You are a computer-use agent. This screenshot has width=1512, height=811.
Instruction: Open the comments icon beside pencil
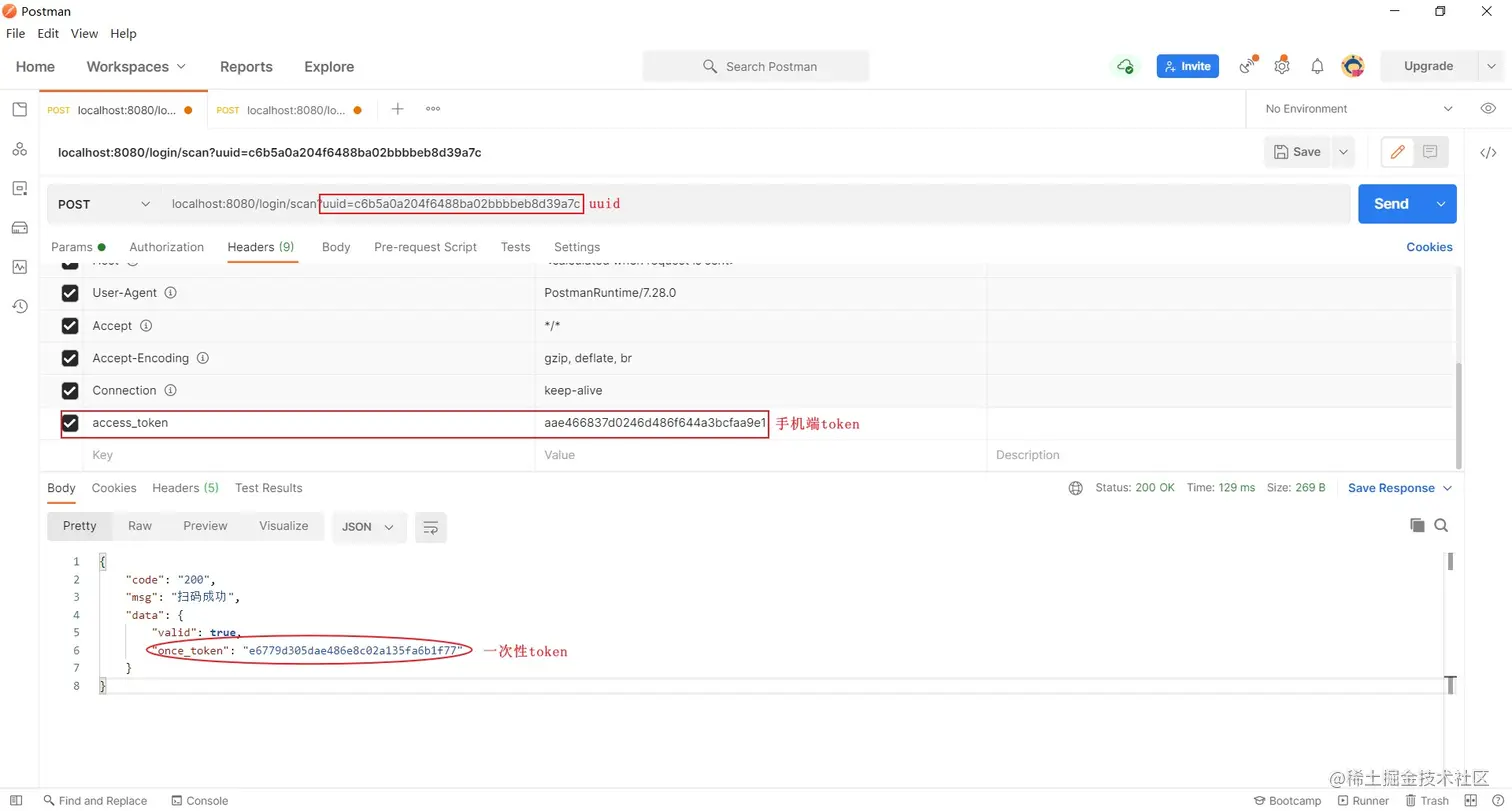pyautogui.click(x=1430, y=152)
